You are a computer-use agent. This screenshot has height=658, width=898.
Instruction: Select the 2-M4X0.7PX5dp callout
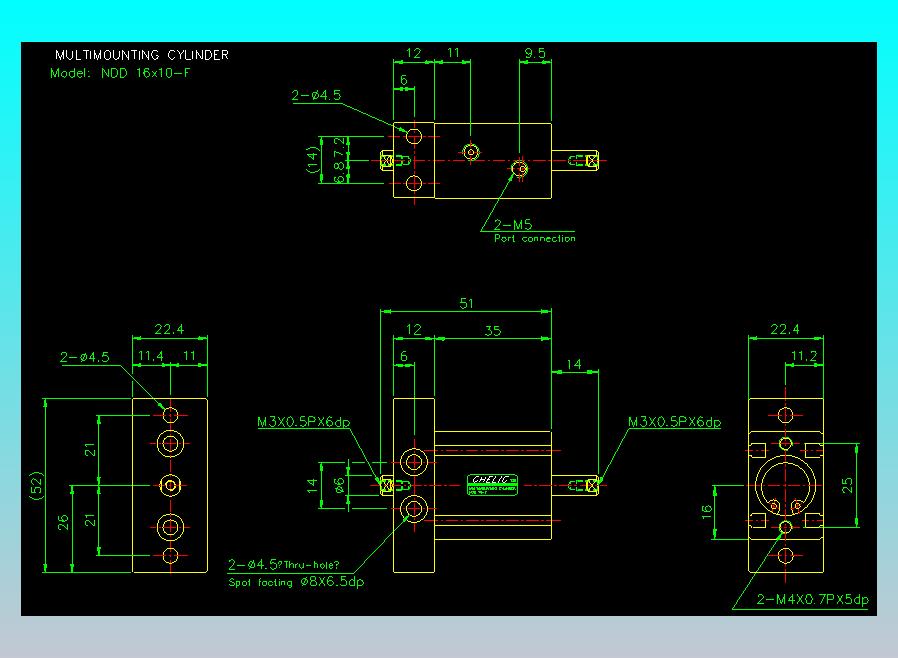click(x=812, y=599)
